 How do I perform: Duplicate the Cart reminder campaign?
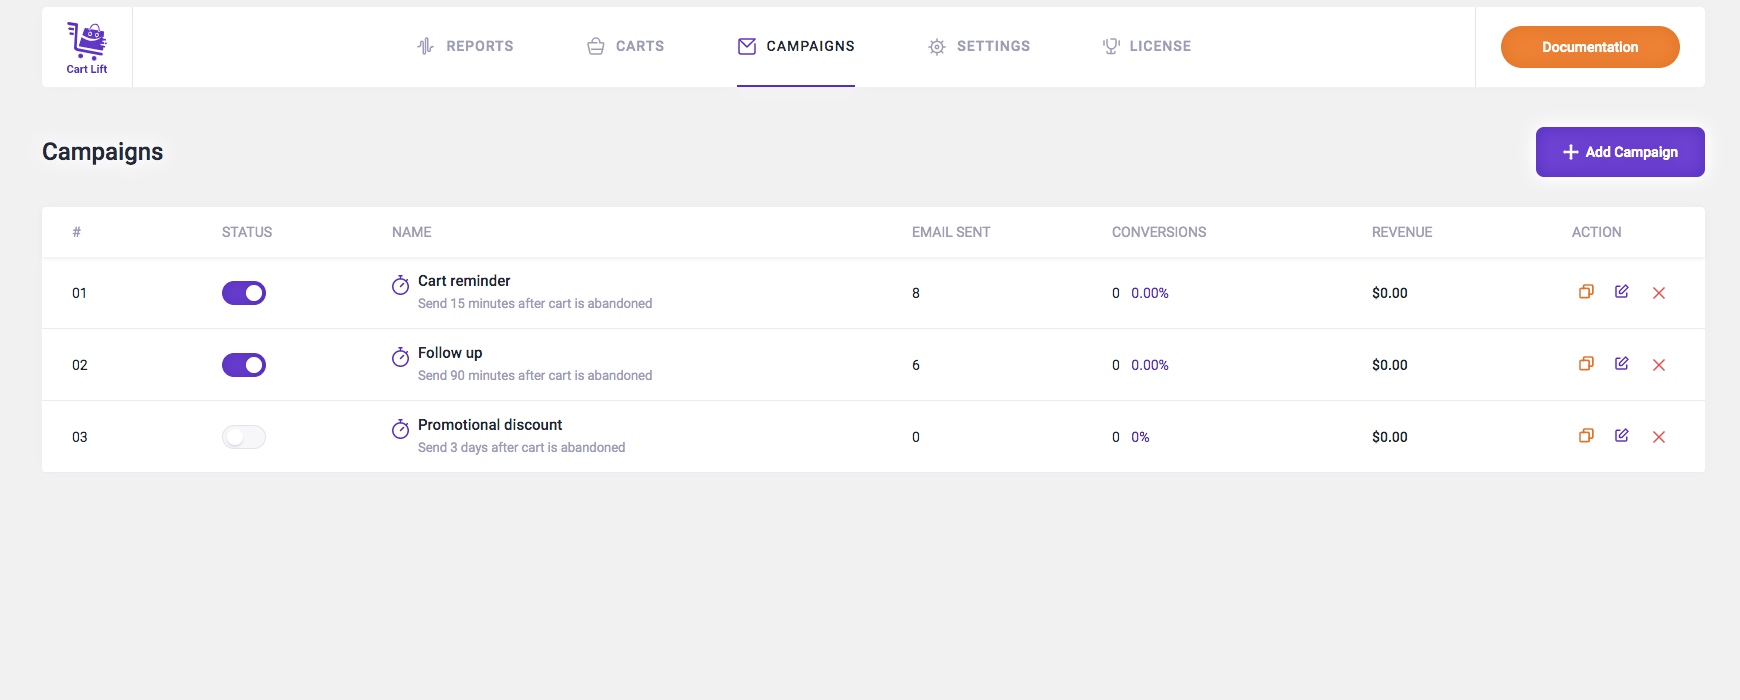[x=1586, y=292]
